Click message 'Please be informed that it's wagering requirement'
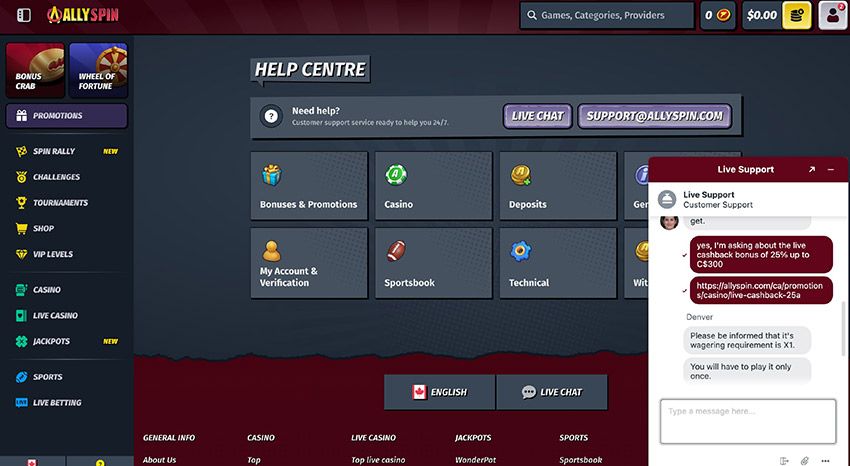The width and height of the screenshot is (850, 466). click(x=746, y=340)
